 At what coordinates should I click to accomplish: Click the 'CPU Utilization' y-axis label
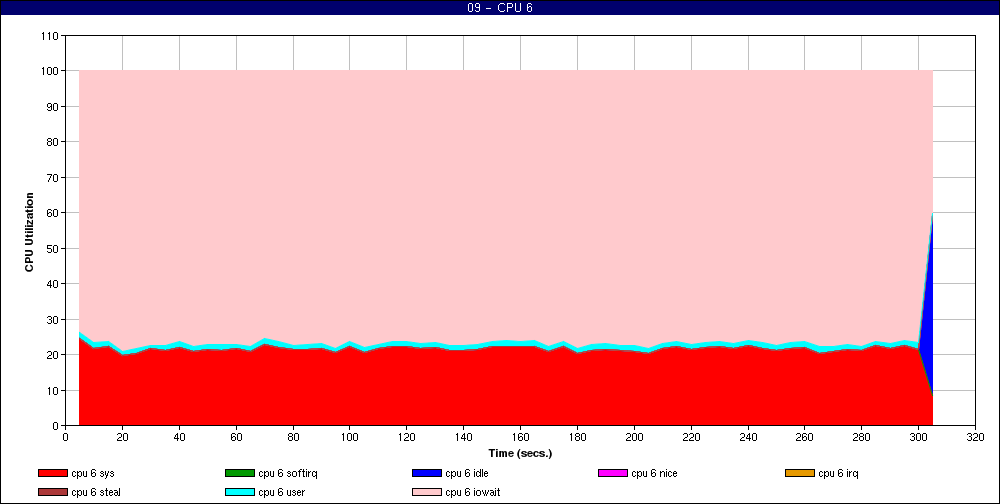pos(29,232)
